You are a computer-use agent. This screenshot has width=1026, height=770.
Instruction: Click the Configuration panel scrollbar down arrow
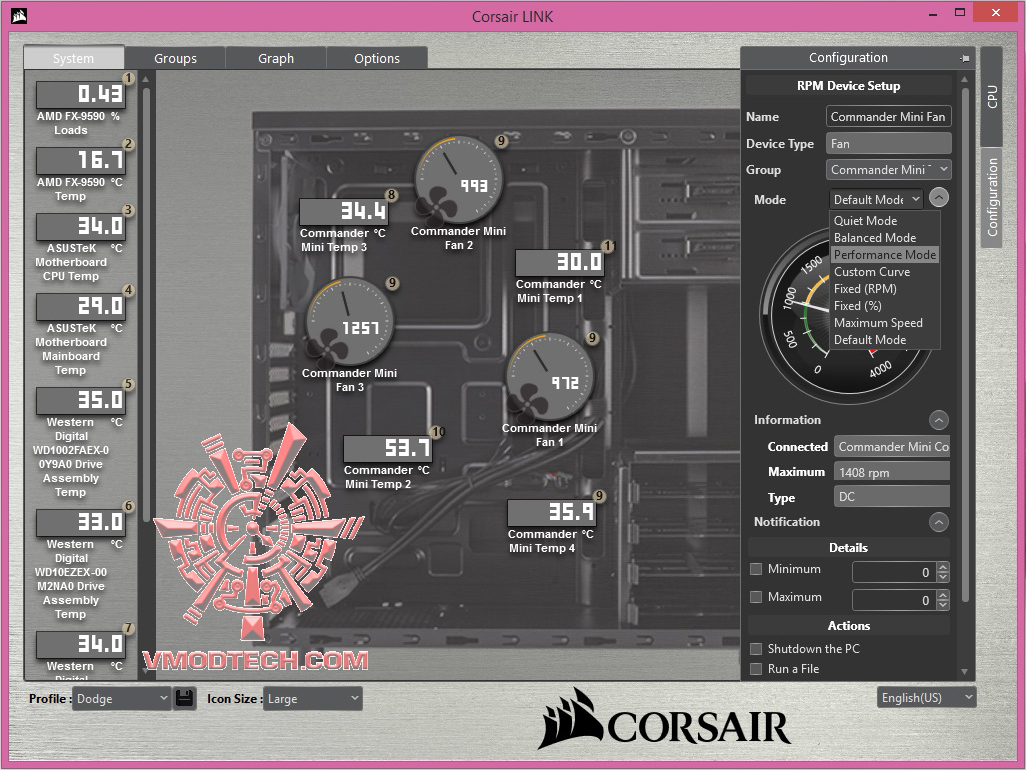pos(964,672)
